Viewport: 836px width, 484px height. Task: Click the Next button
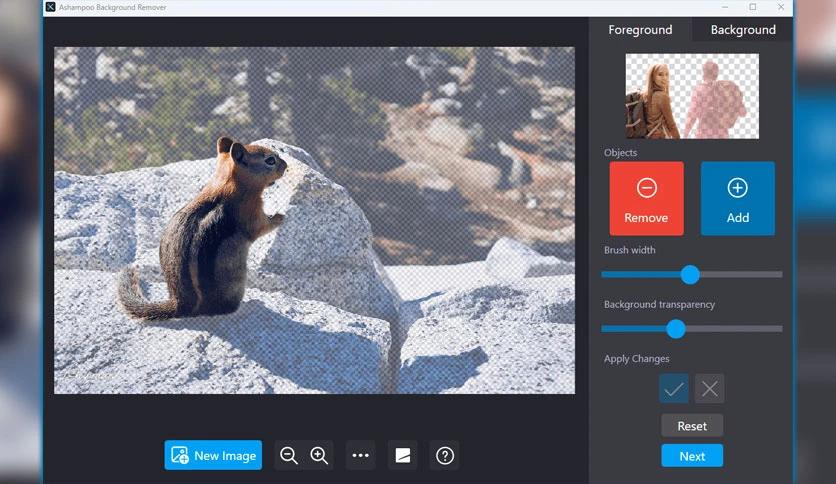[692, 456]
